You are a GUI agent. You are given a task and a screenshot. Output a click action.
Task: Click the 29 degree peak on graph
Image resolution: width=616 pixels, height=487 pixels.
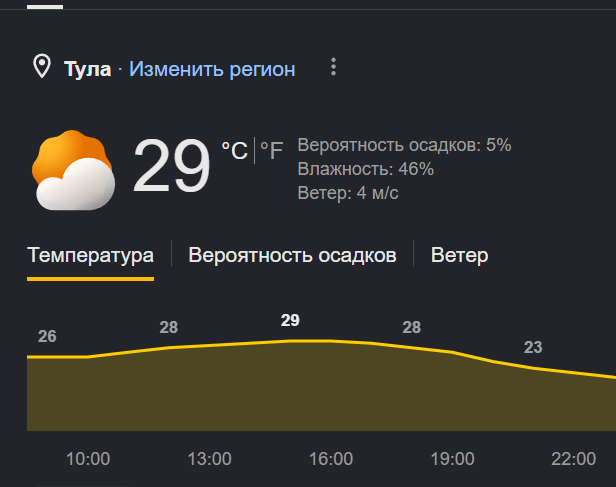290,320
